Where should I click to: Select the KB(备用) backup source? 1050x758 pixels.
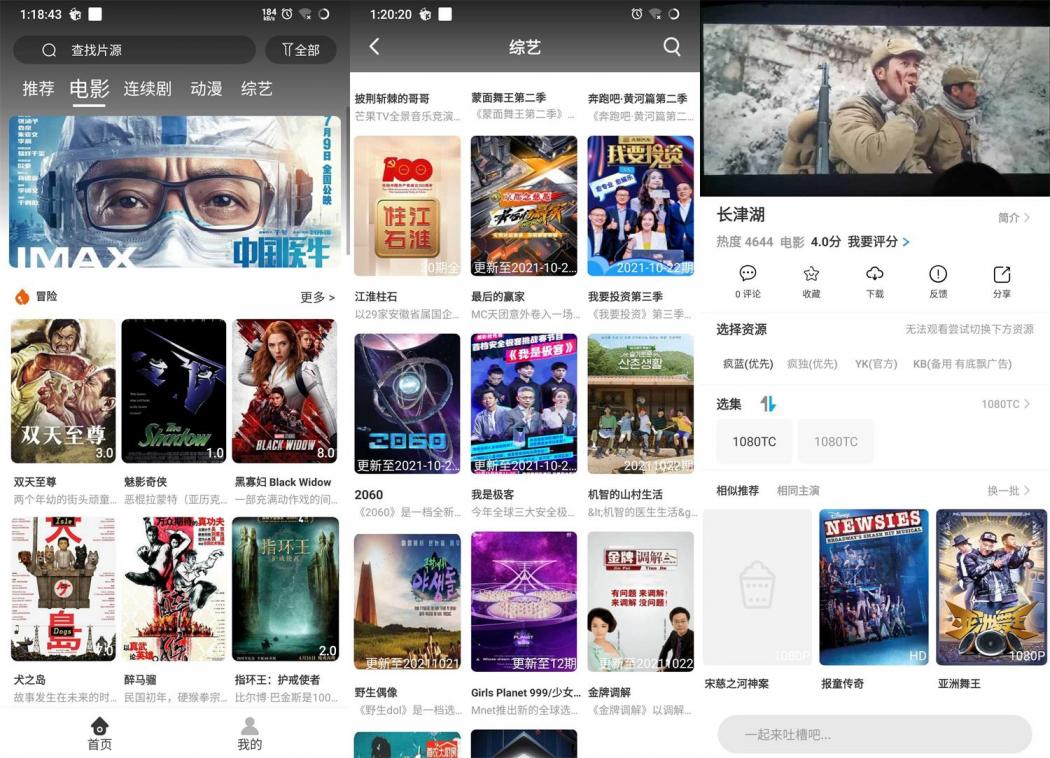[962, 364]
